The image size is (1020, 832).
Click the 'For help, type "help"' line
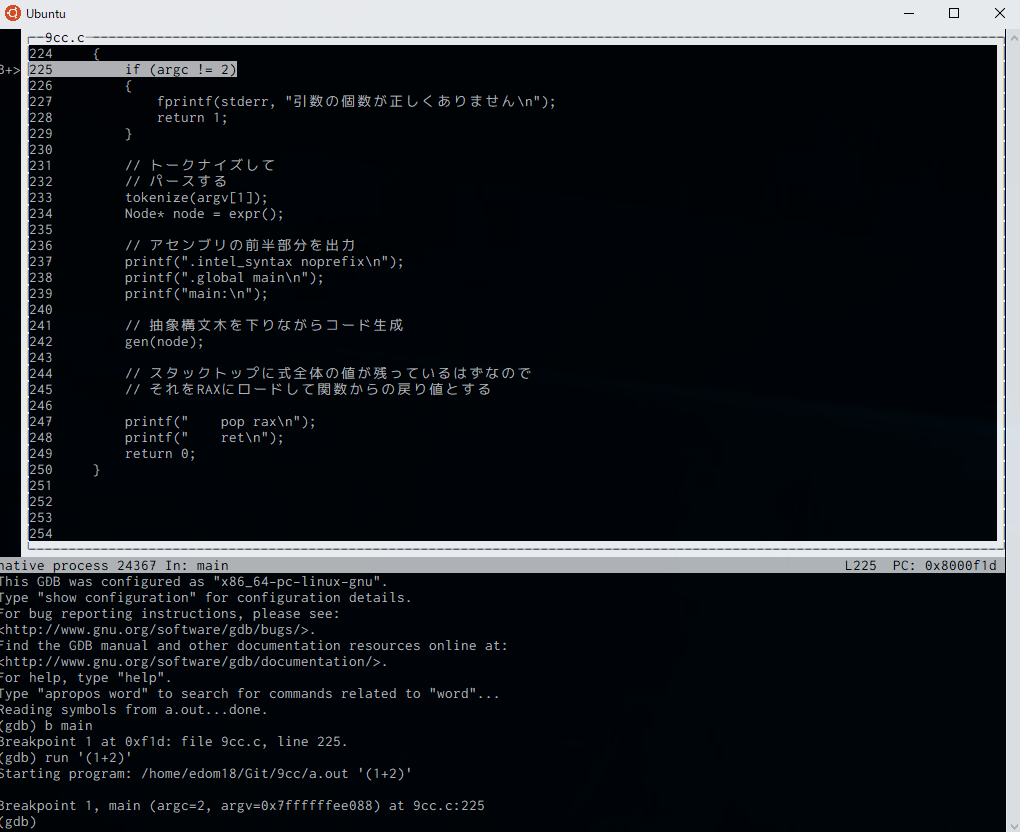[x=86, y=678]
